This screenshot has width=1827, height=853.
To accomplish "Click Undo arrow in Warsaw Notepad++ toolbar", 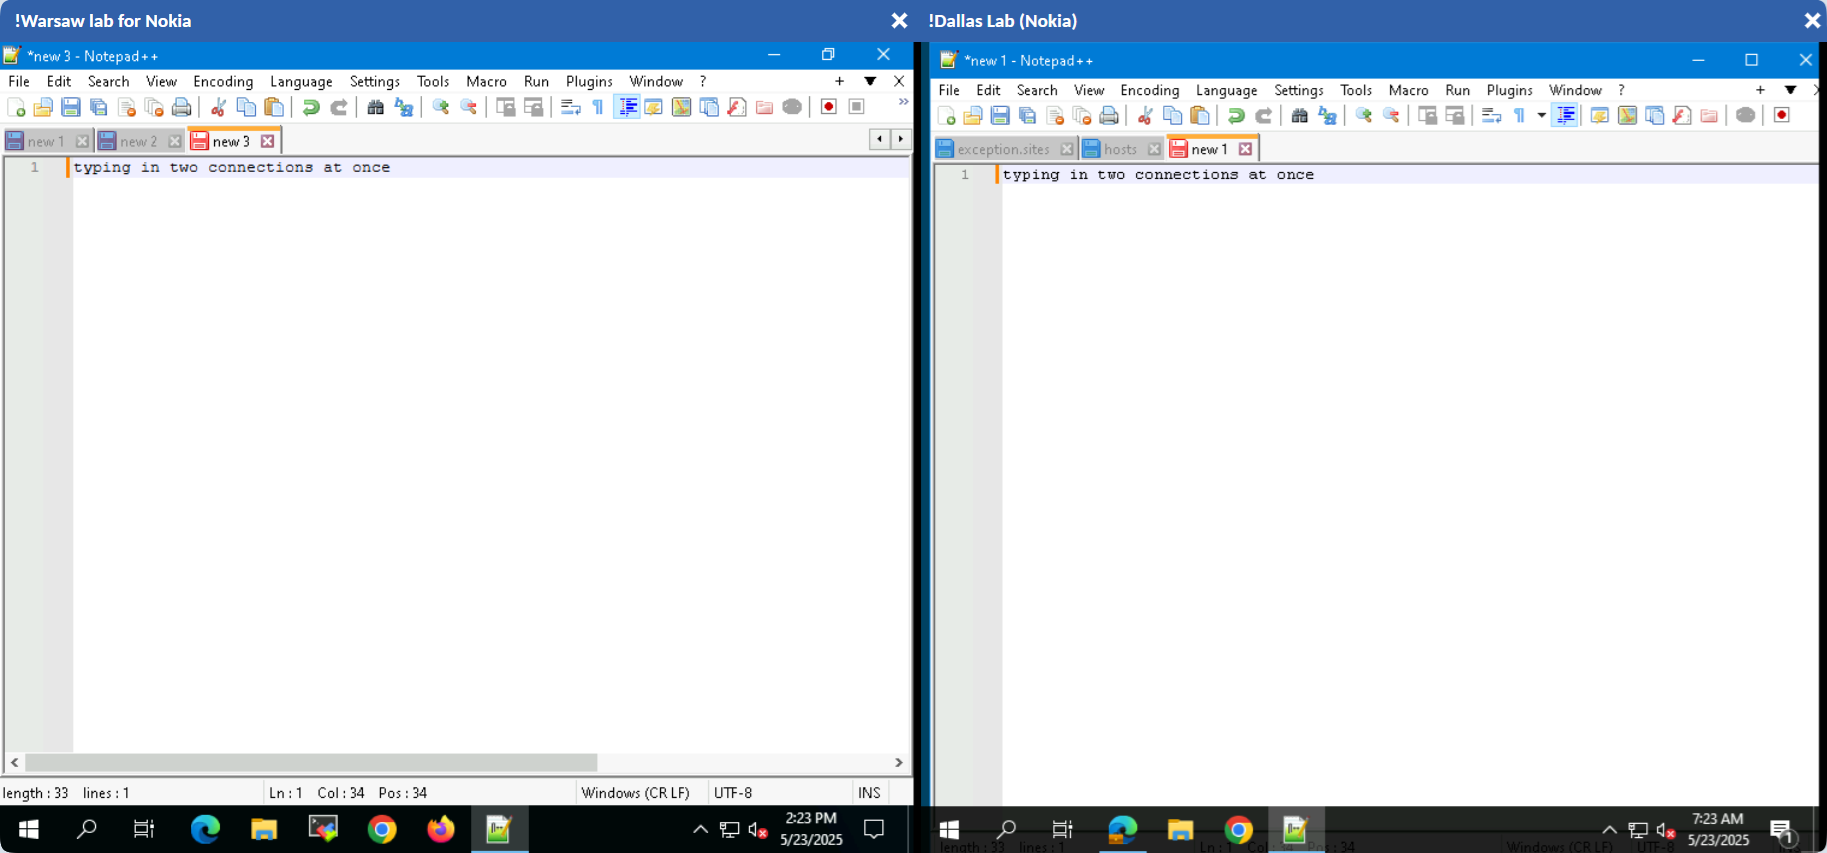I will 311,107.
